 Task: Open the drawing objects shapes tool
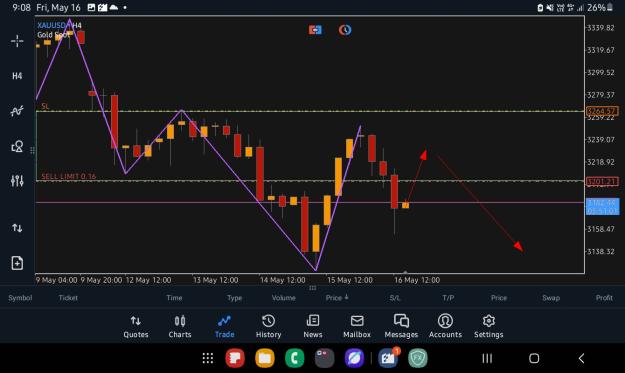point(17,146)
